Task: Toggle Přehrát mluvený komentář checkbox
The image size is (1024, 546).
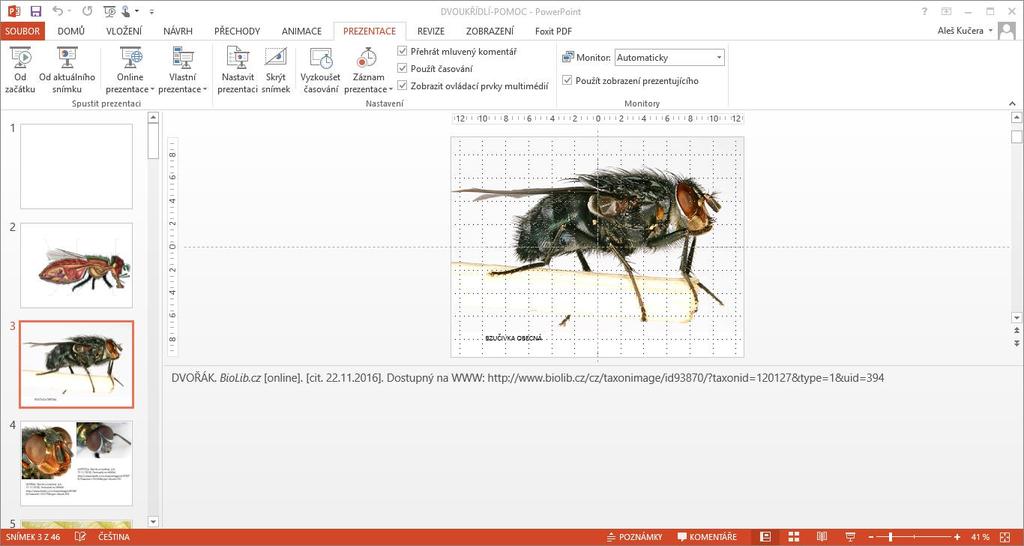Action: point(402,51)
